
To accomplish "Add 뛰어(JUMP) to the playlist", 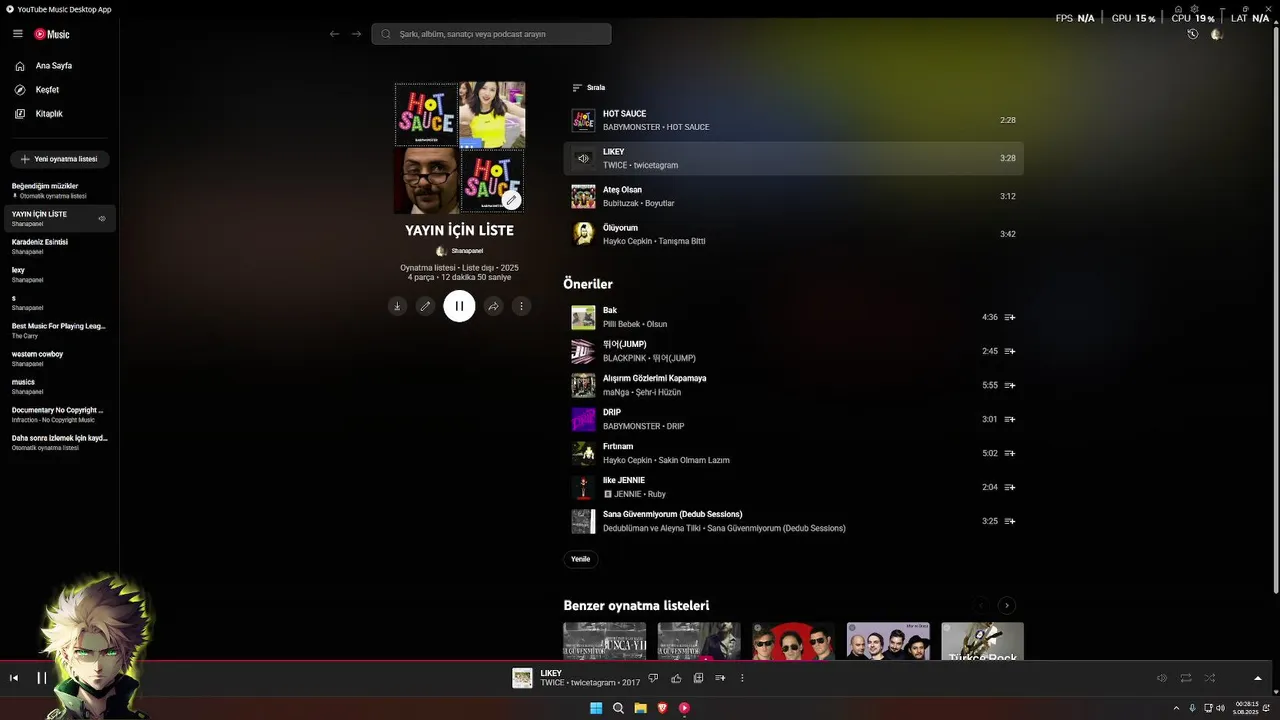I will 1010,351.
